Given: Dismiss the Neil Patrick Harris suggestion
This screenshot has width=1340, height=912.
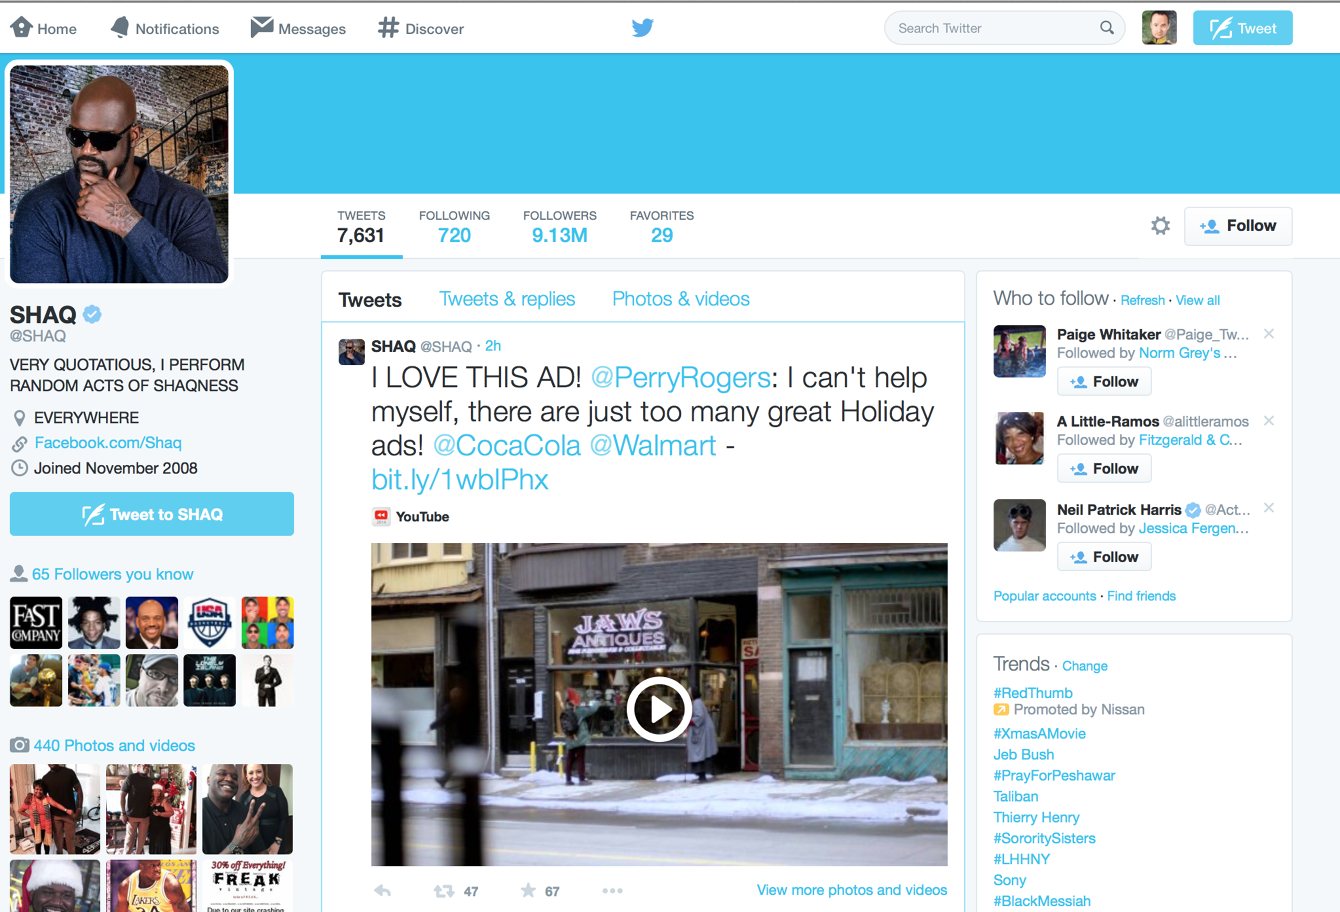Looking at the screenshot, I should (1269, 508).
